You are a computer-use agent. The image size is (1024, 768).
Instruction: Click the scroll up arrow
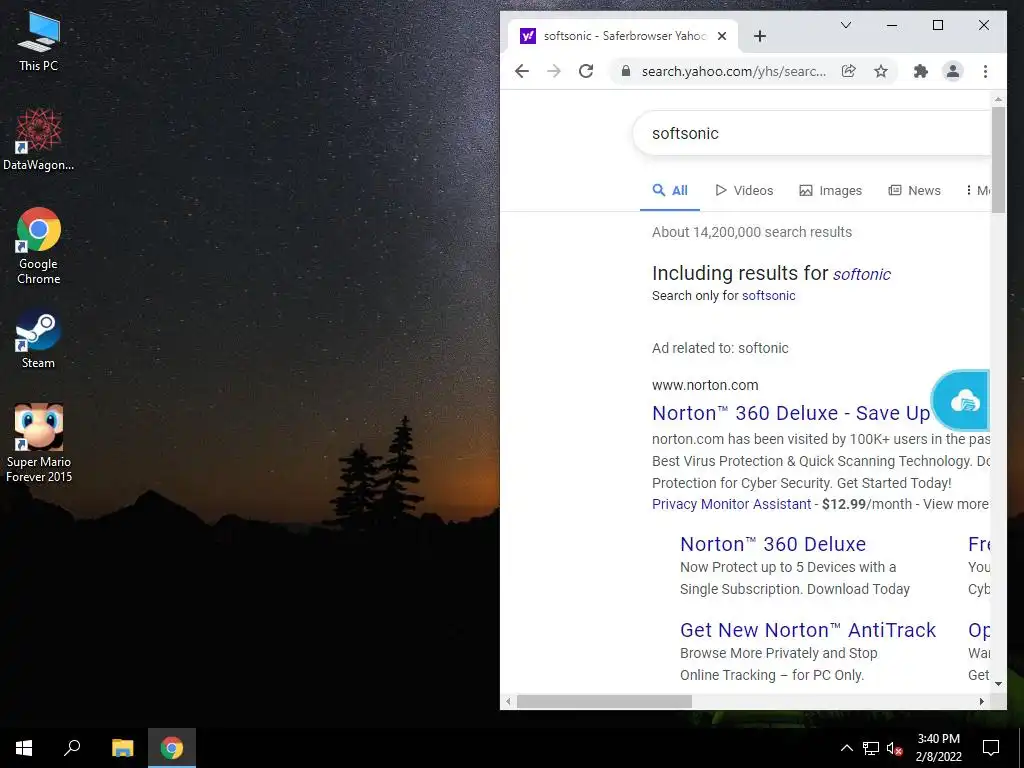point(998,100)
